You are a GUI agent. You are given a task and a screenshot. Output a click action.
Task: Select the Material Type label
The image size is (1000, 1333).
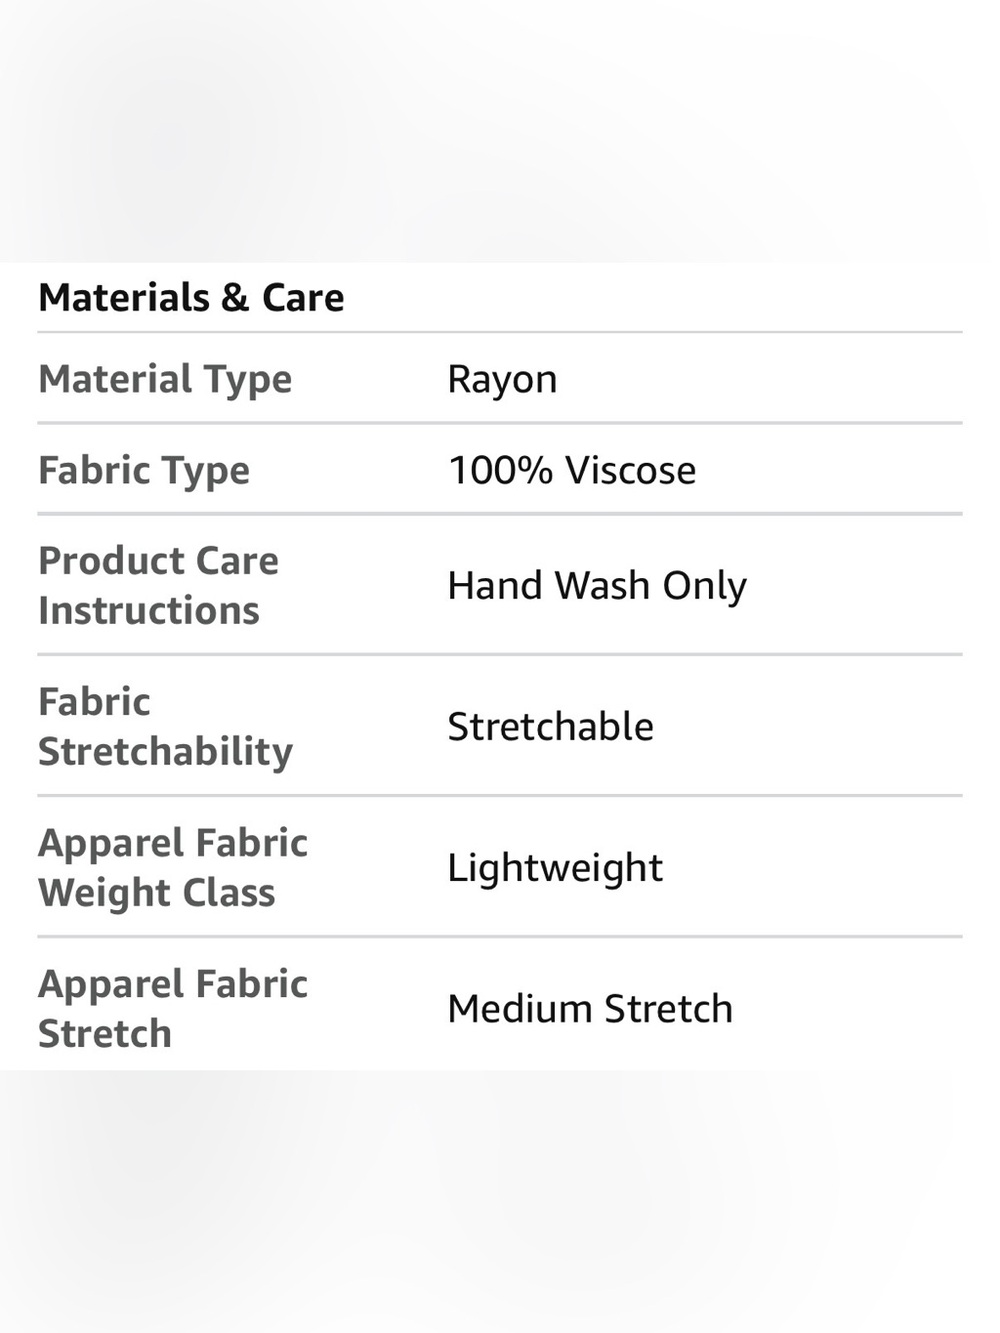pos(165,380)
